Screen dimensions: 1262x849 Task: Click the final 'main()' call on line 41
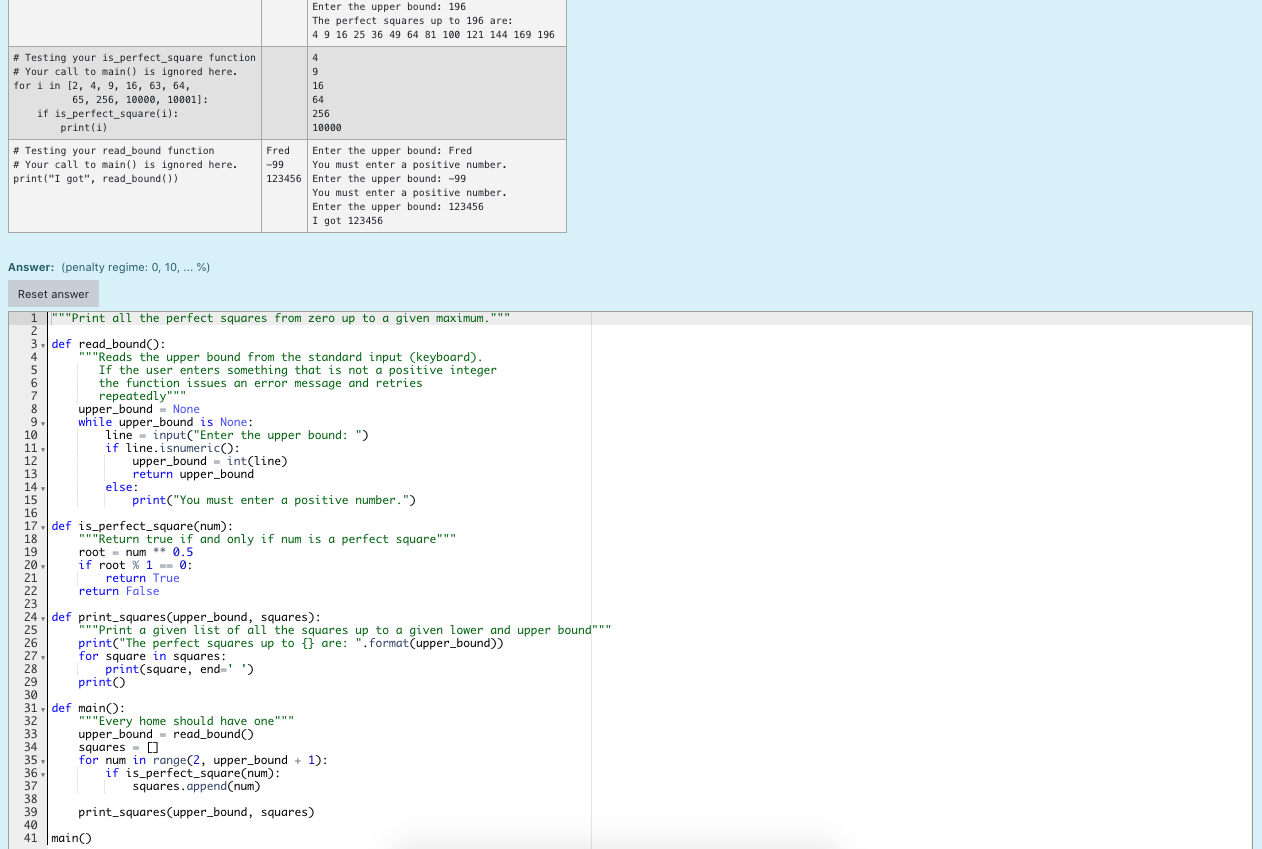coord(71,838)
